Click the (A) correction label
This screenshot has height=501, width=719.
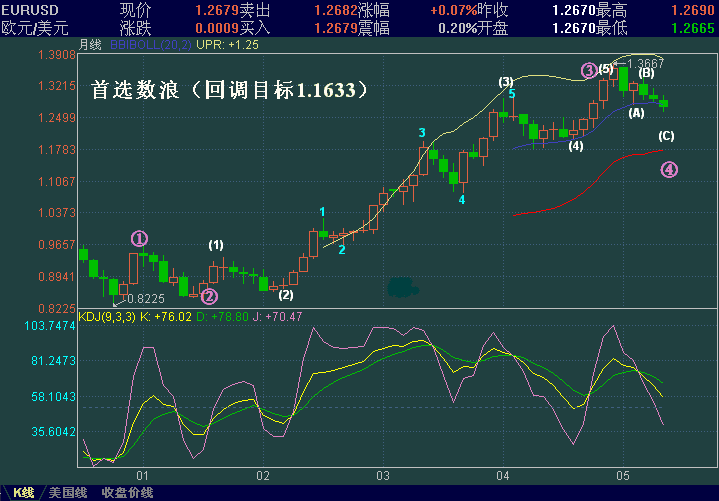coord(636,113)
